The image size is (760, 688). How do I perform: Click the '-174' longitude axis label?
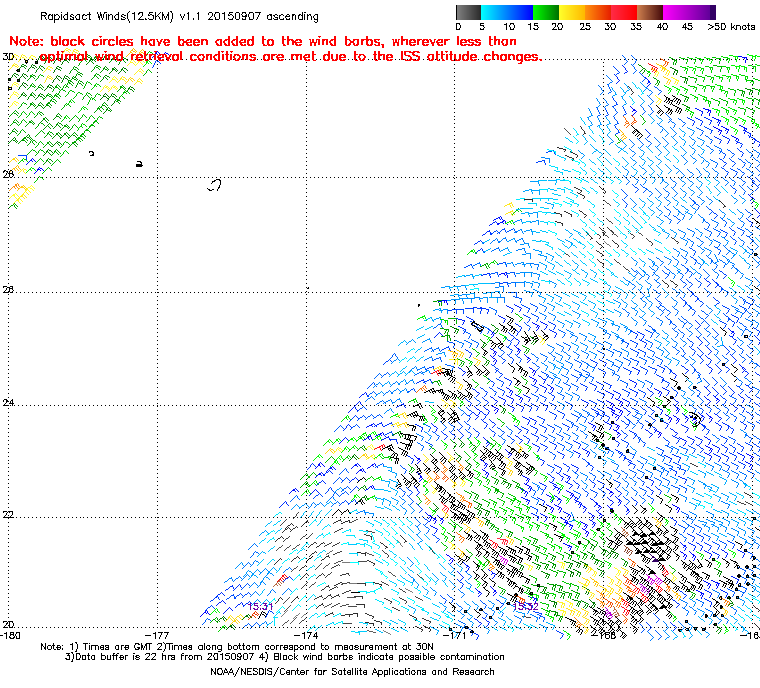point(306,635)
